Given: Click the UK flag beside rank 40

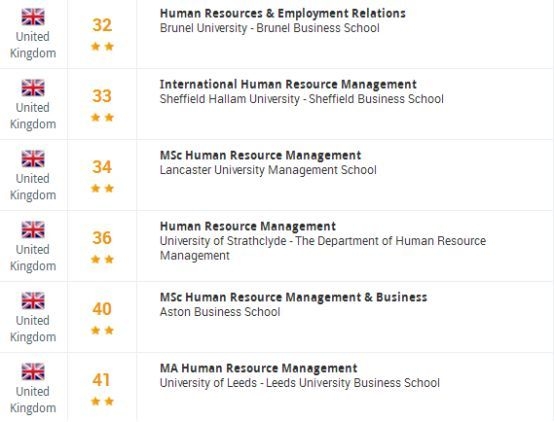Looking at the screenshot, I should click(x=33, y=301).
